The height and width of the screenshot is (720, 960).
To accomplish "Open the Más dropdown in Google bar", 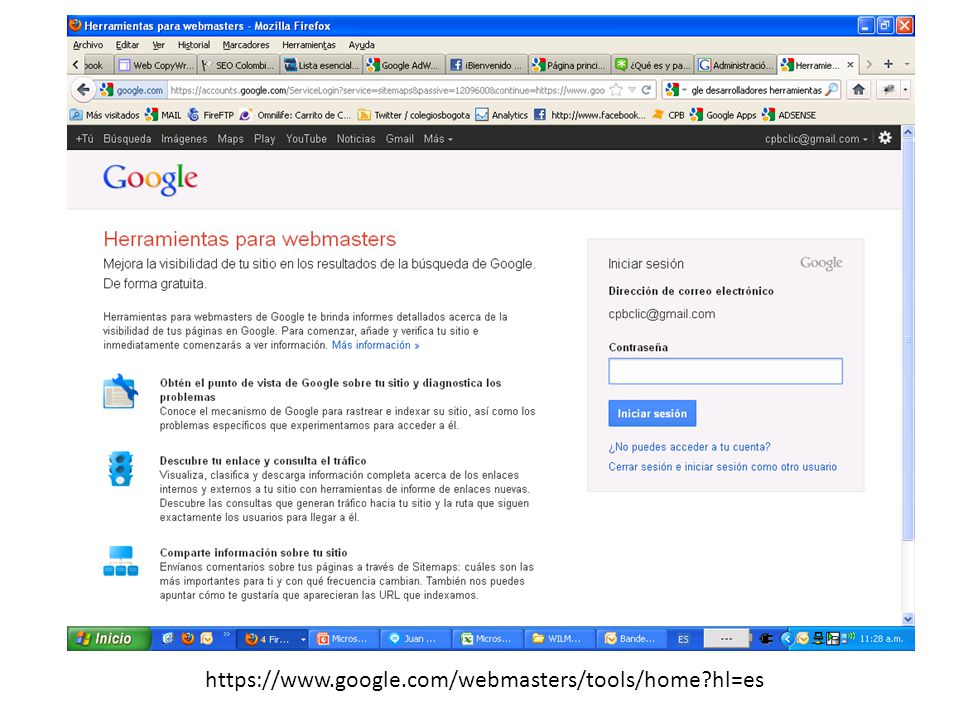I will tap(438, 139).
